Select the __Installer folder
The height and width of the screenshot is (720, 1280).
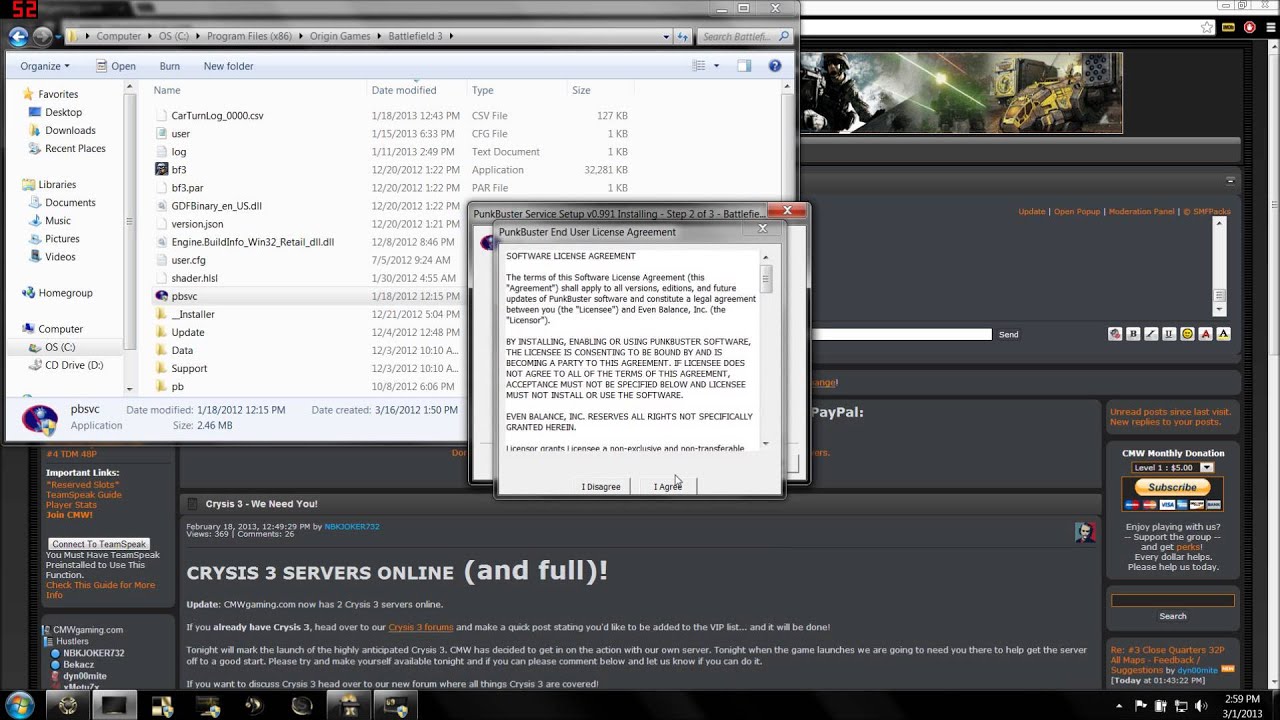point(193,314)
